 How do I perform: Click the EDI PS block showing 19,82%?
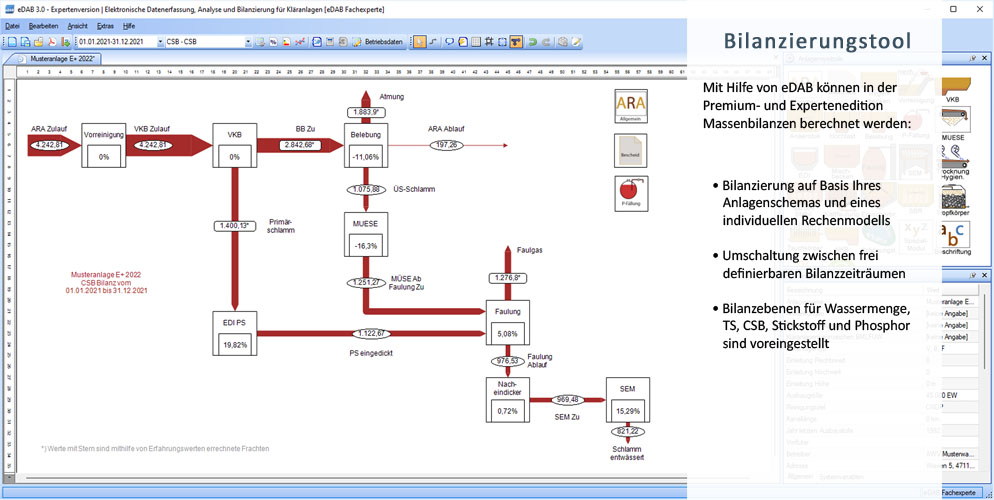[234, 333]
